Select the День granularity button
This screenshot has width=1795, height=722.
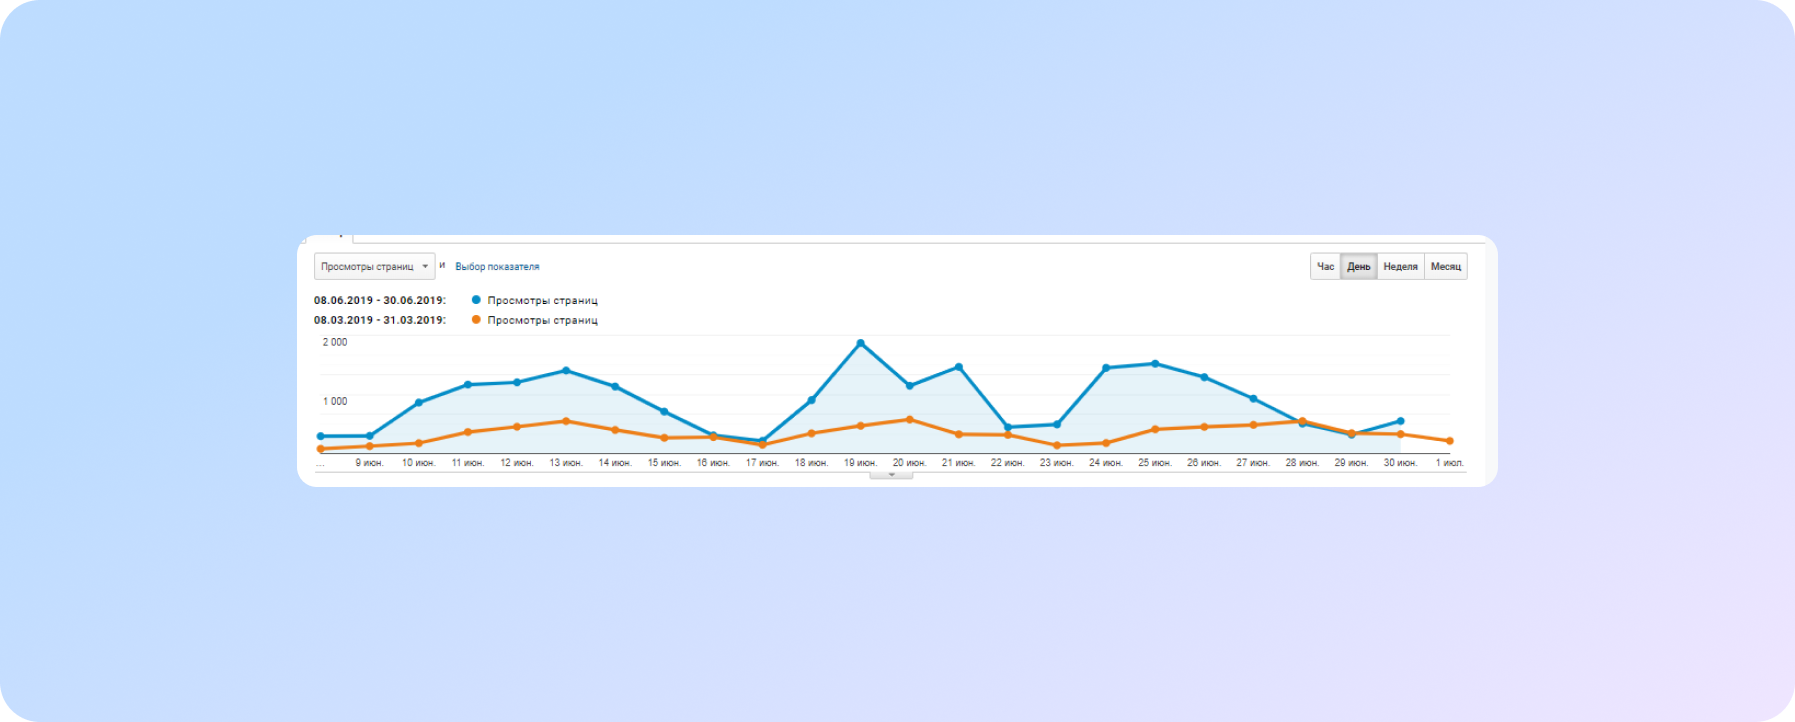point(1358,266)
